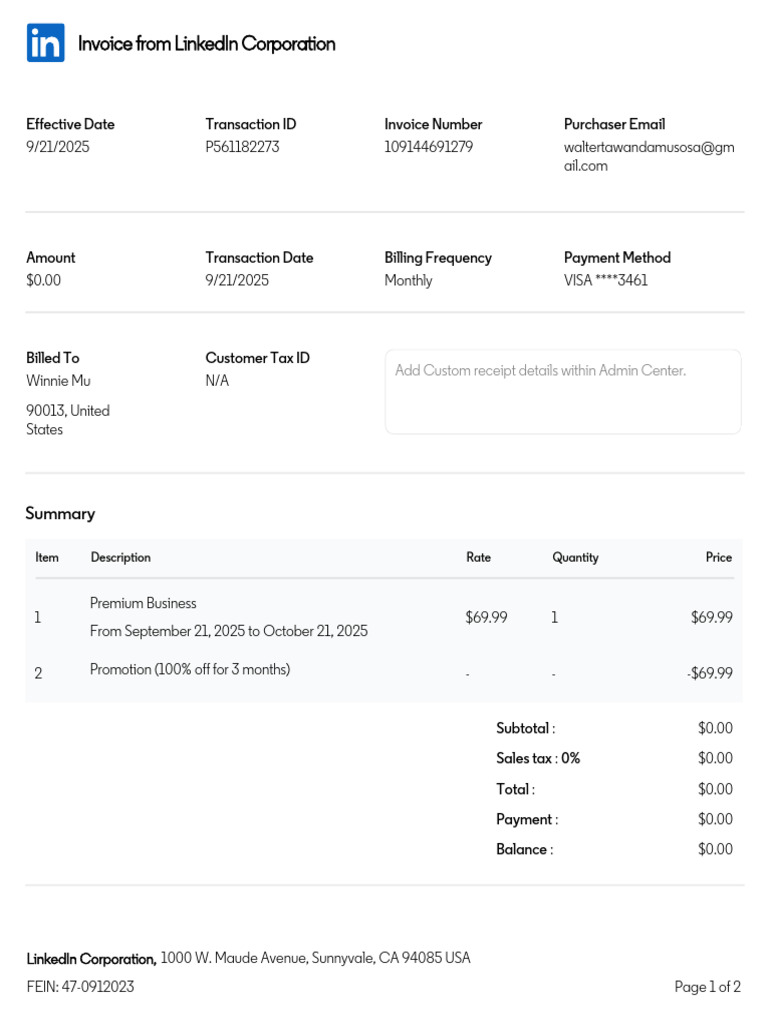Select the $0.00 Balance amount
Screen dimensions: 768x1024
click(715, 849)
